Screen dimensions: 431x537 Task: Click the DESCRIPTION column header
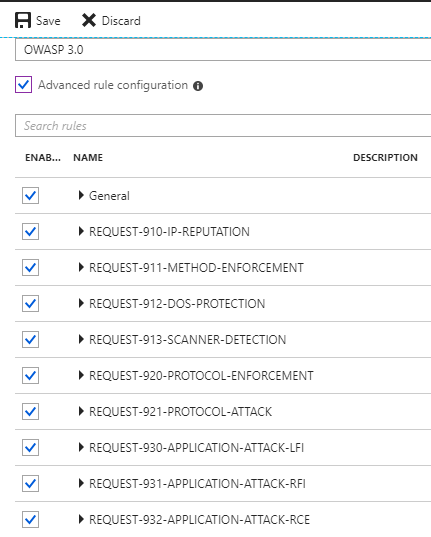pyautogui.click(x=385, y=158)
